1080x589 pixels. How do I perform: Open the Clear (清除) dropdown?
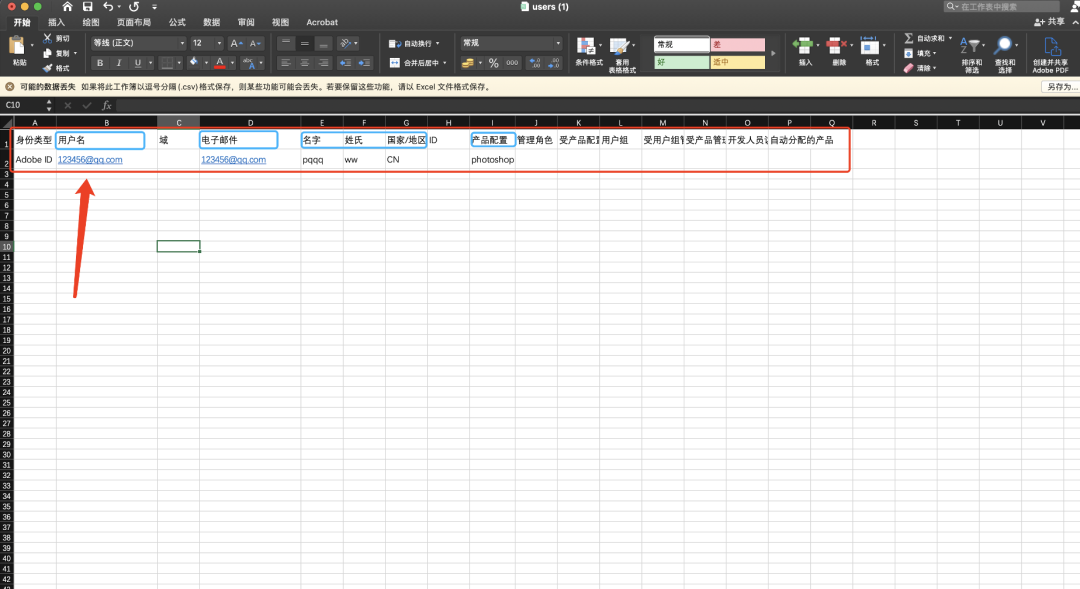pyautogui.click(x=935, y=68)
